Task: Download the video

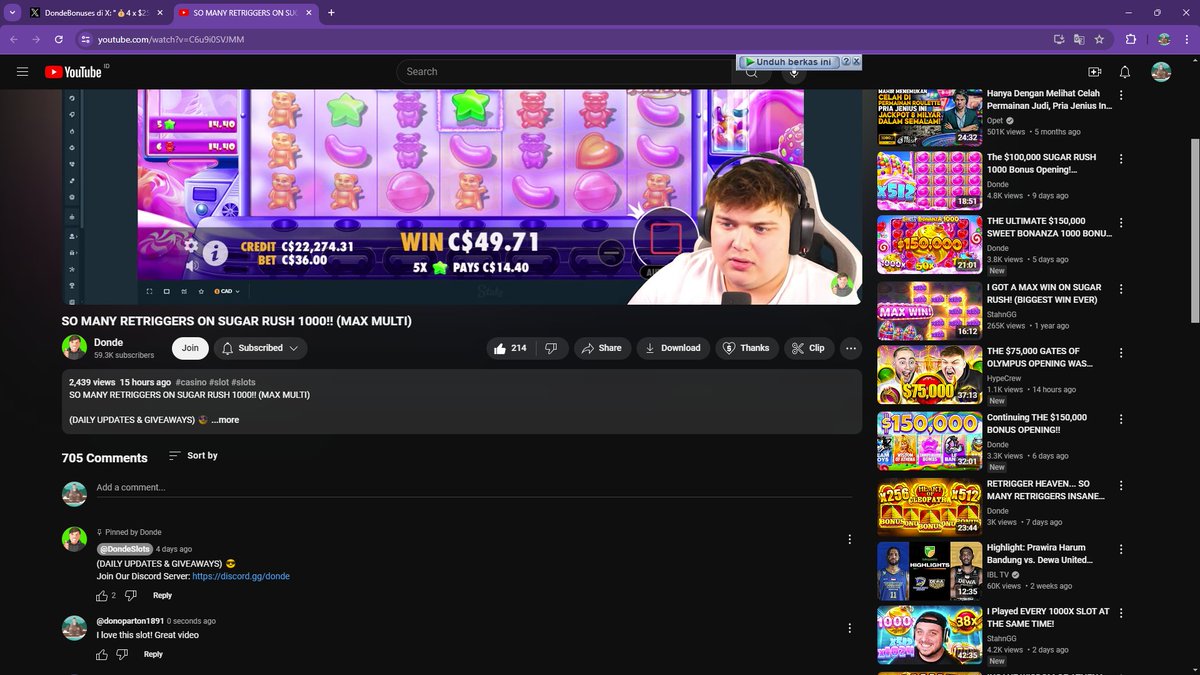Action: click(673, 348)
